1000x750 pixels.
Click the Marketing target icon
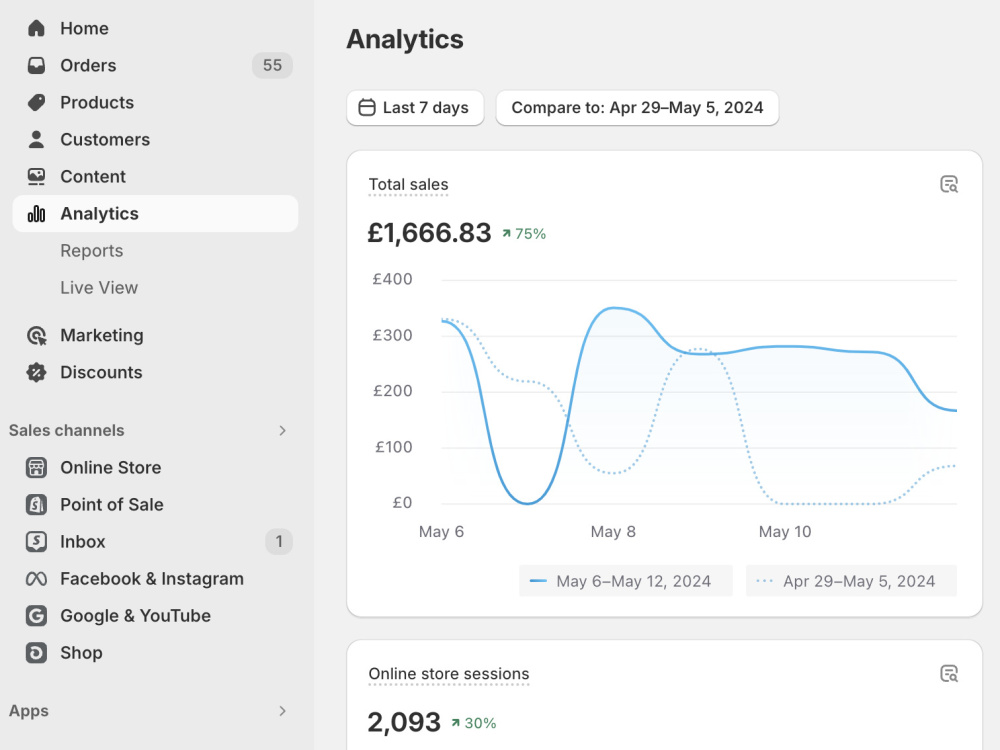[36, 335]
